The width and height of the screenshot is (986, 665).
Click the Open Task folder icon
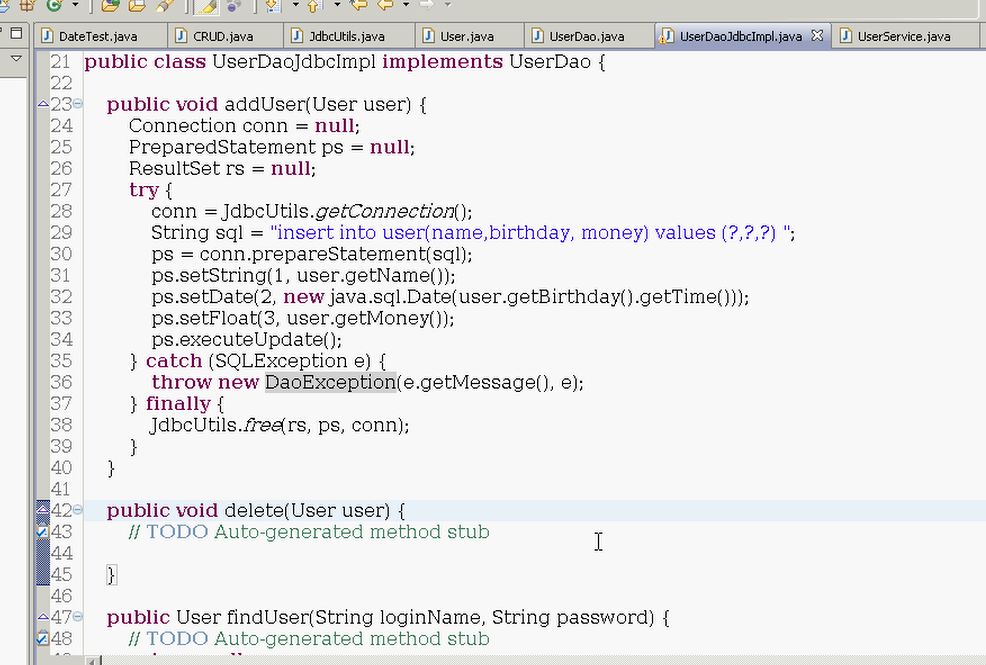(137, 6)
